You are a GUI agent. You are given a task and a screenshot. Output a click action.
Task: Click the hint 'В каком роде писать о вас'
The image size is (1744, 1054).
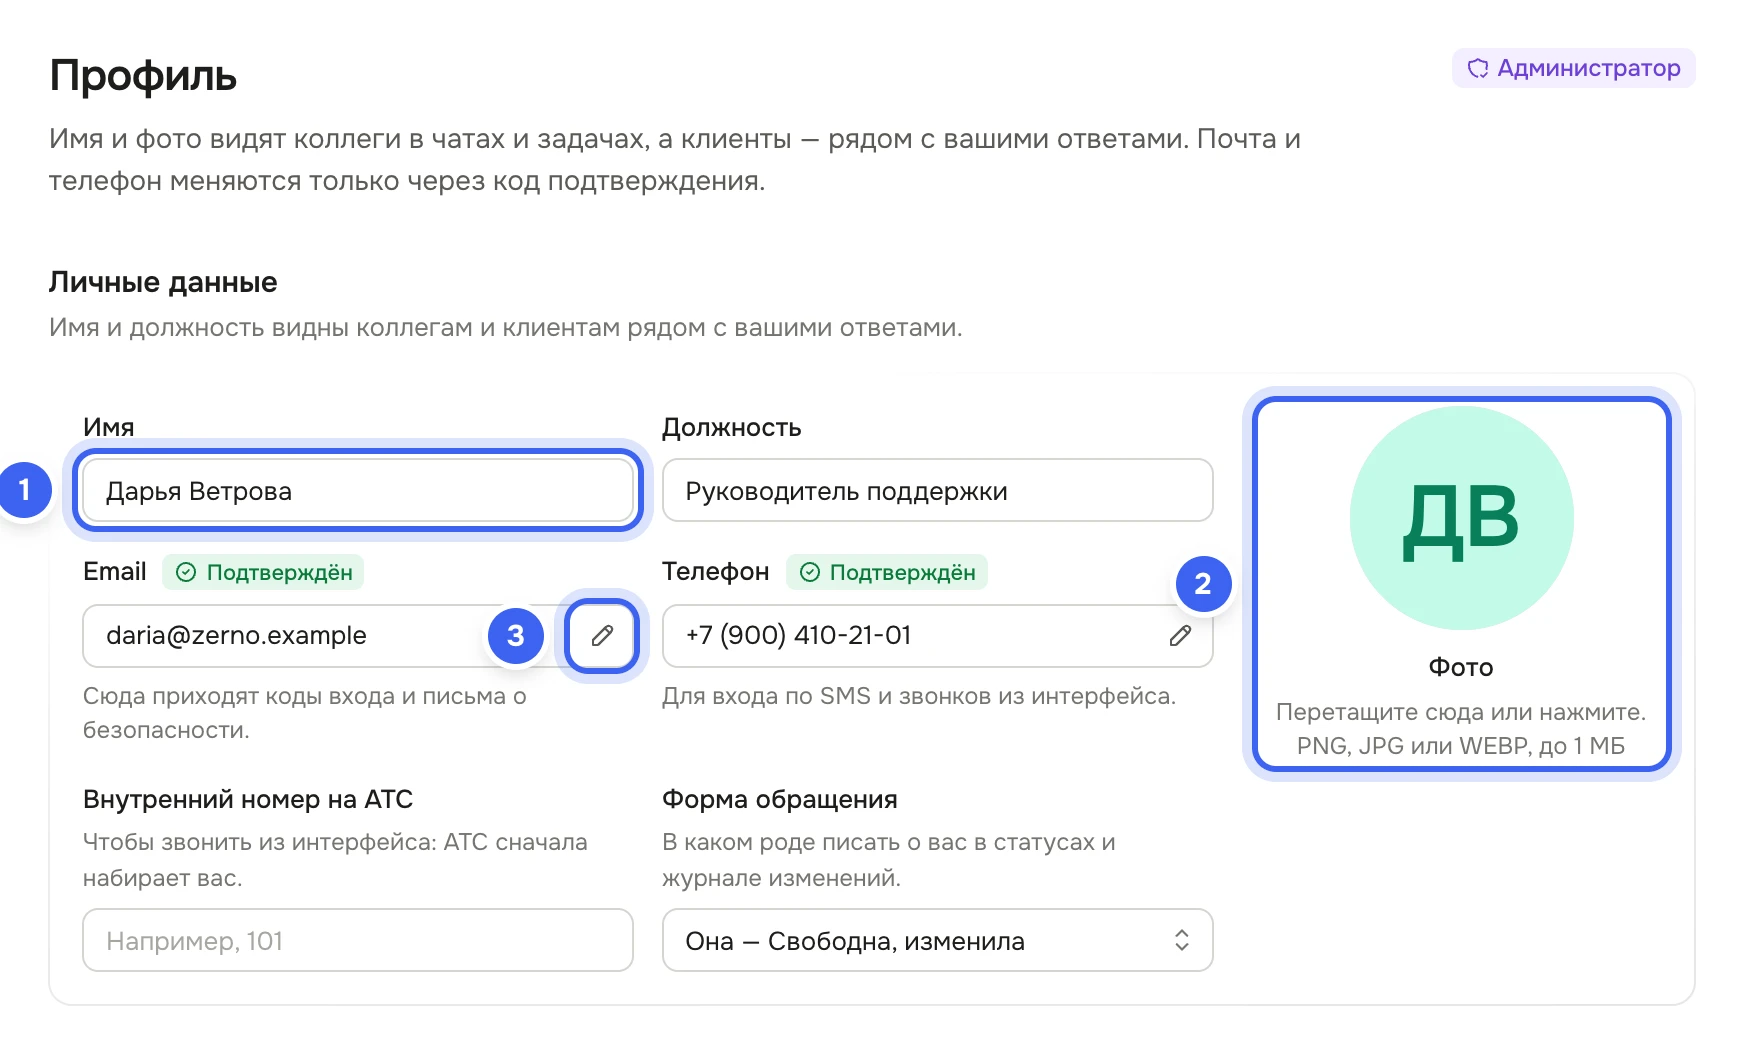[x=889, y=860]
